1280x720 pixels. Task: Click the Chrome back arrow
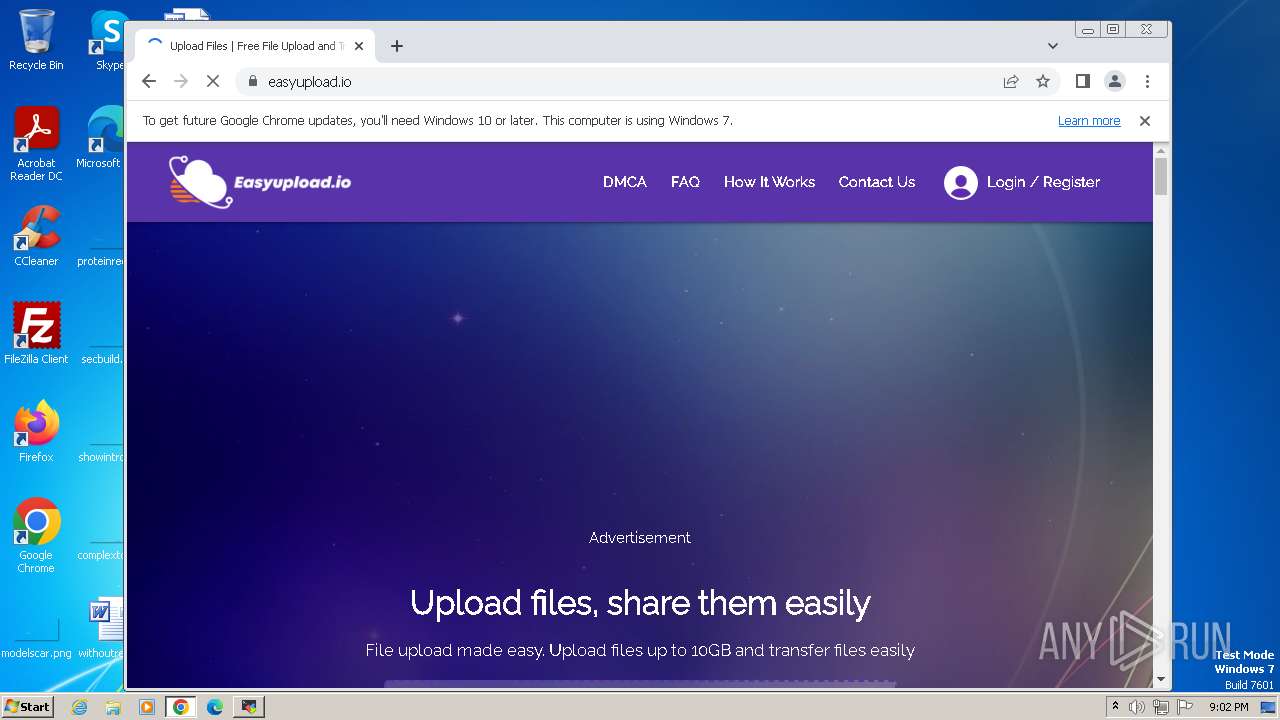point(149,81)
